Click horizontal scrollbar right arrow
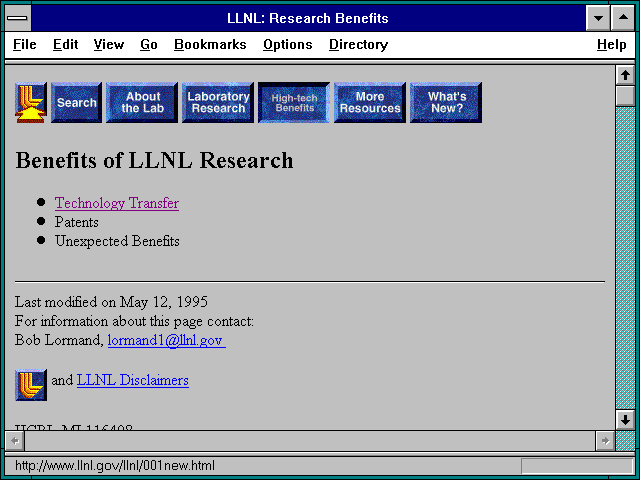This screenshot has height=480, width=640. coord(605,441)
